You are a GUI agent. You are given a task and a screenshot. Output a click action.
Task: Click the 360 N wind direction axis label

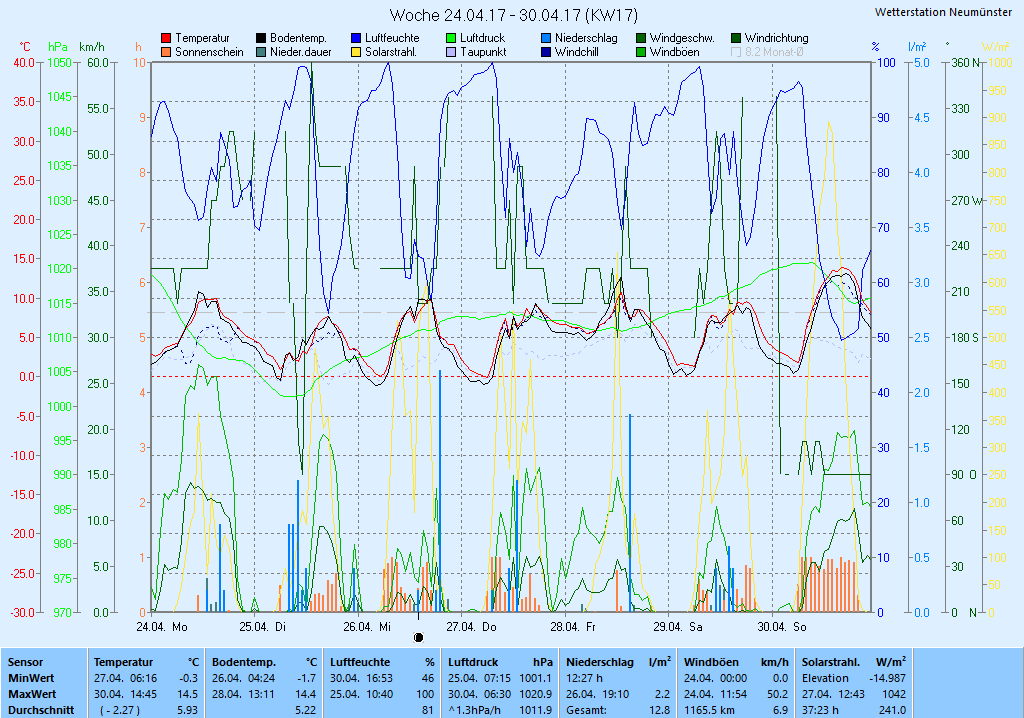point(967,63)
